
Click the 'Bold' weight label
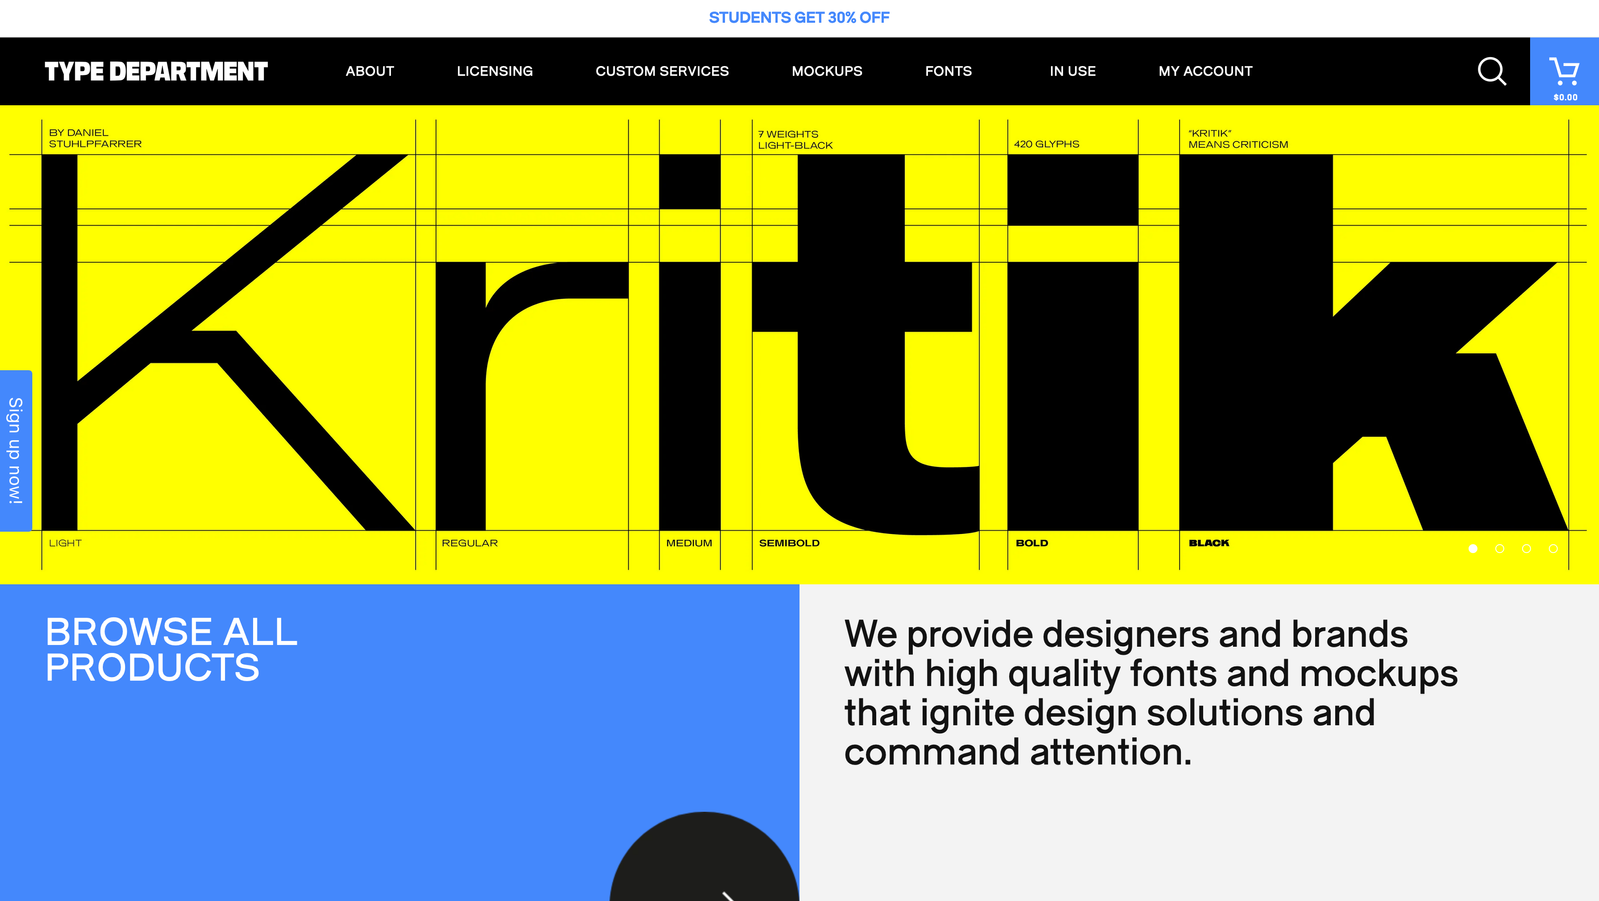tap(1032, 543)
